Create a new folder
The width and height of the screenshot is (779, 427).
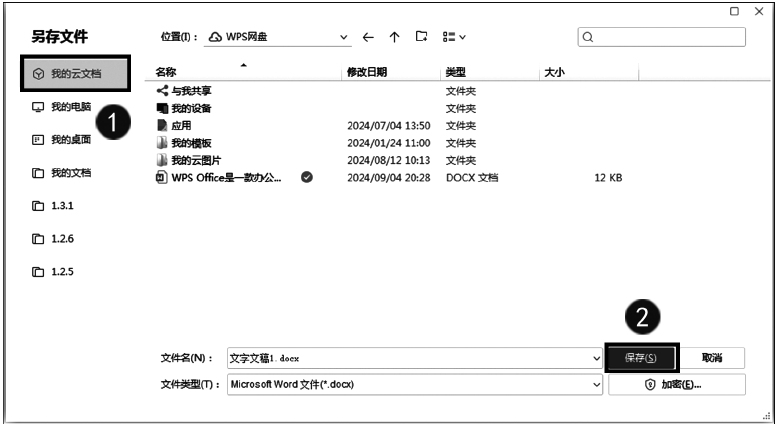[422, 38]
